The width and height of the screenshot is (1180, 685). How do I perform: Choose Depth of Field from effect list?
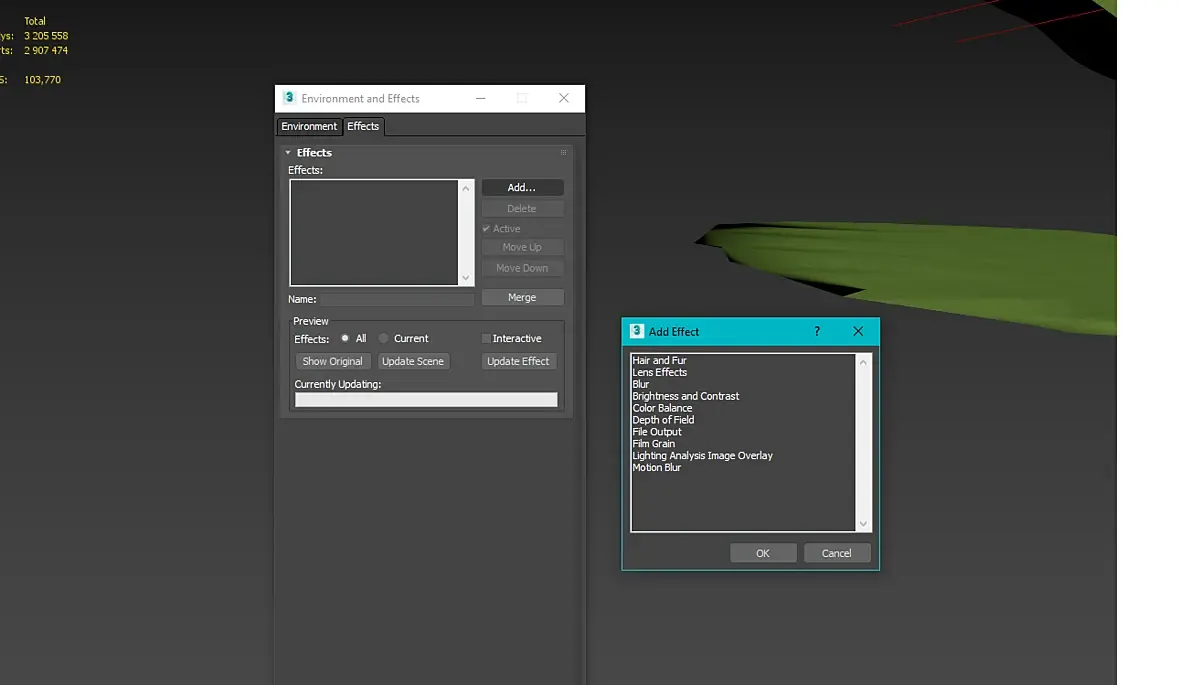[x=663, y=420]
